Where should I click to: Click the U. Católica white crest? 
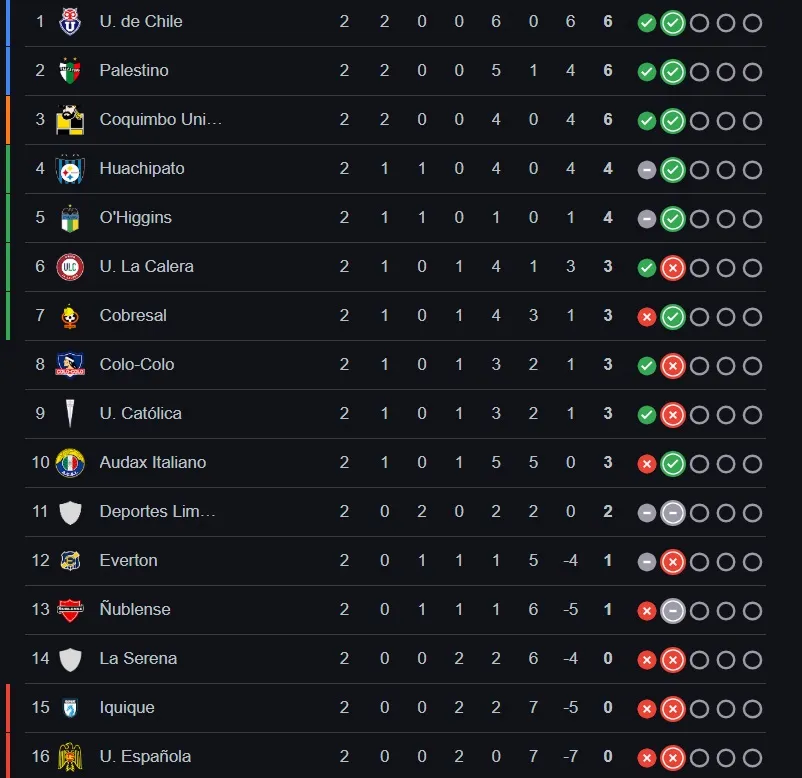(x=70, y=414)
